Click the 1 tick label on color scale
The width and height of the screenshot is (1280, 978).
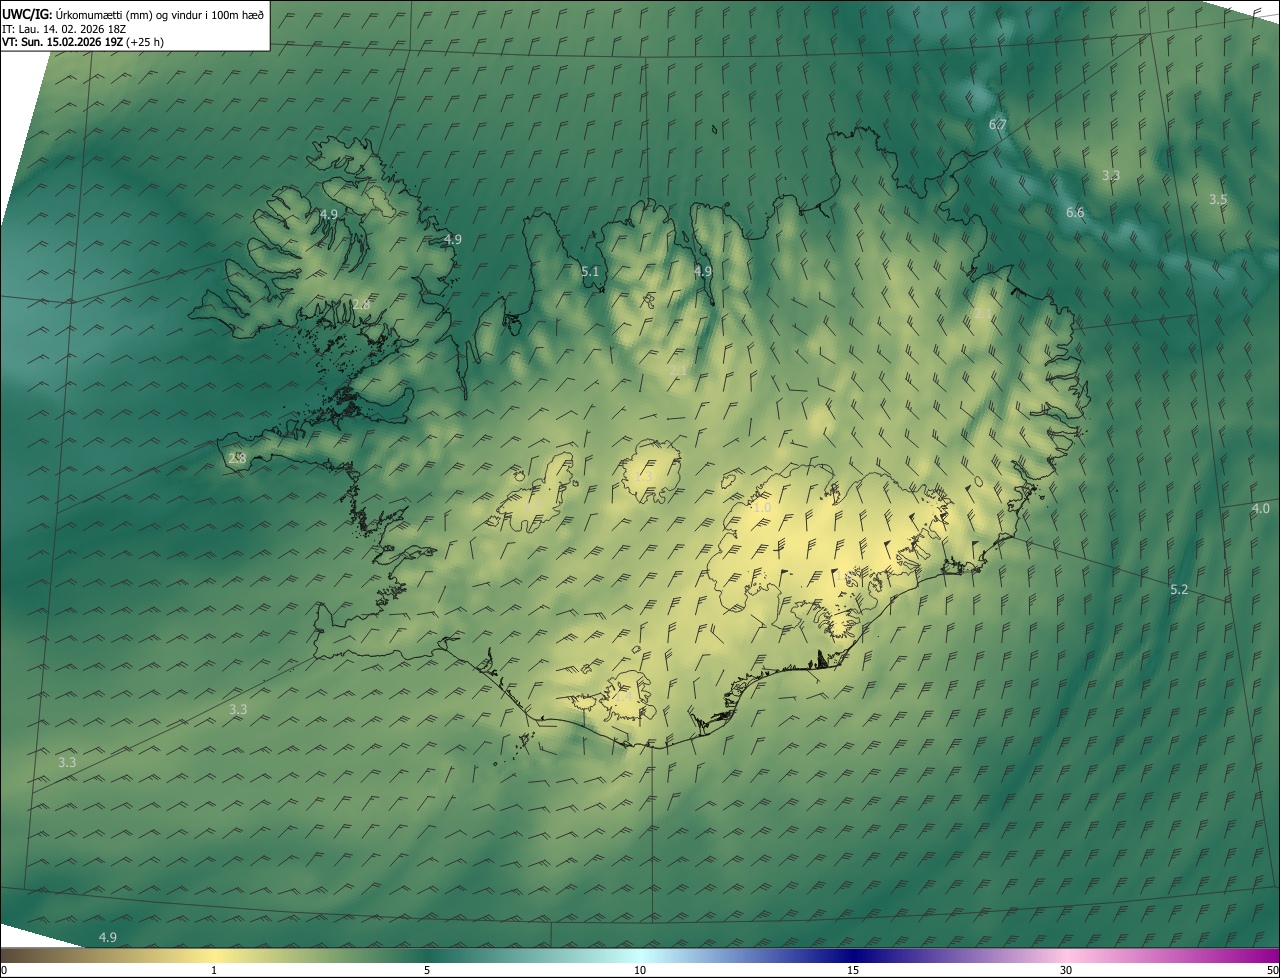point(214,970)
